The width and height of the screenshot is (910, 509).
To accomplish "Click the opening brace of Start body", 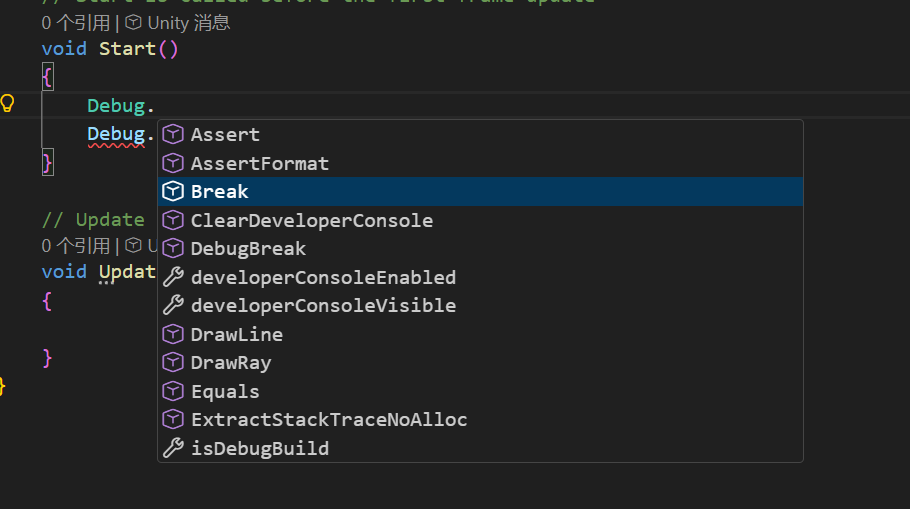I will tap(48, 77).
